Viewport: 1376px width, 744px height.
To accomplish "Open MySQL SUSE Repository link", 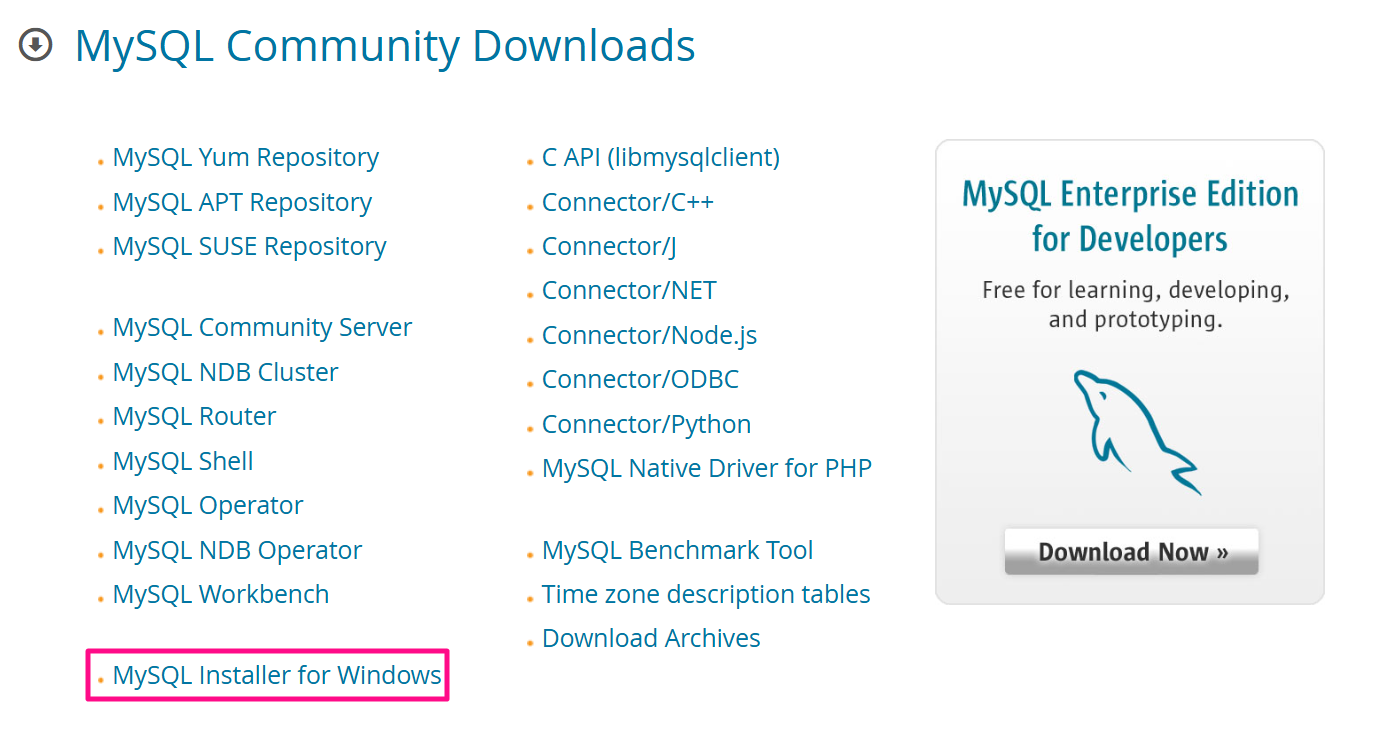I will click(250, 247).
